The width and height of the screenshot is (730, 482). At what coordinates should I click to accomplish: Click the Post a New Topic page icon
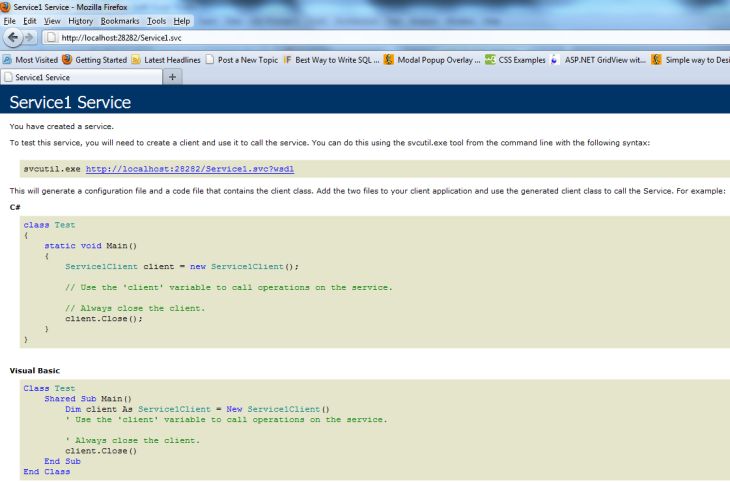click(210, 60)
